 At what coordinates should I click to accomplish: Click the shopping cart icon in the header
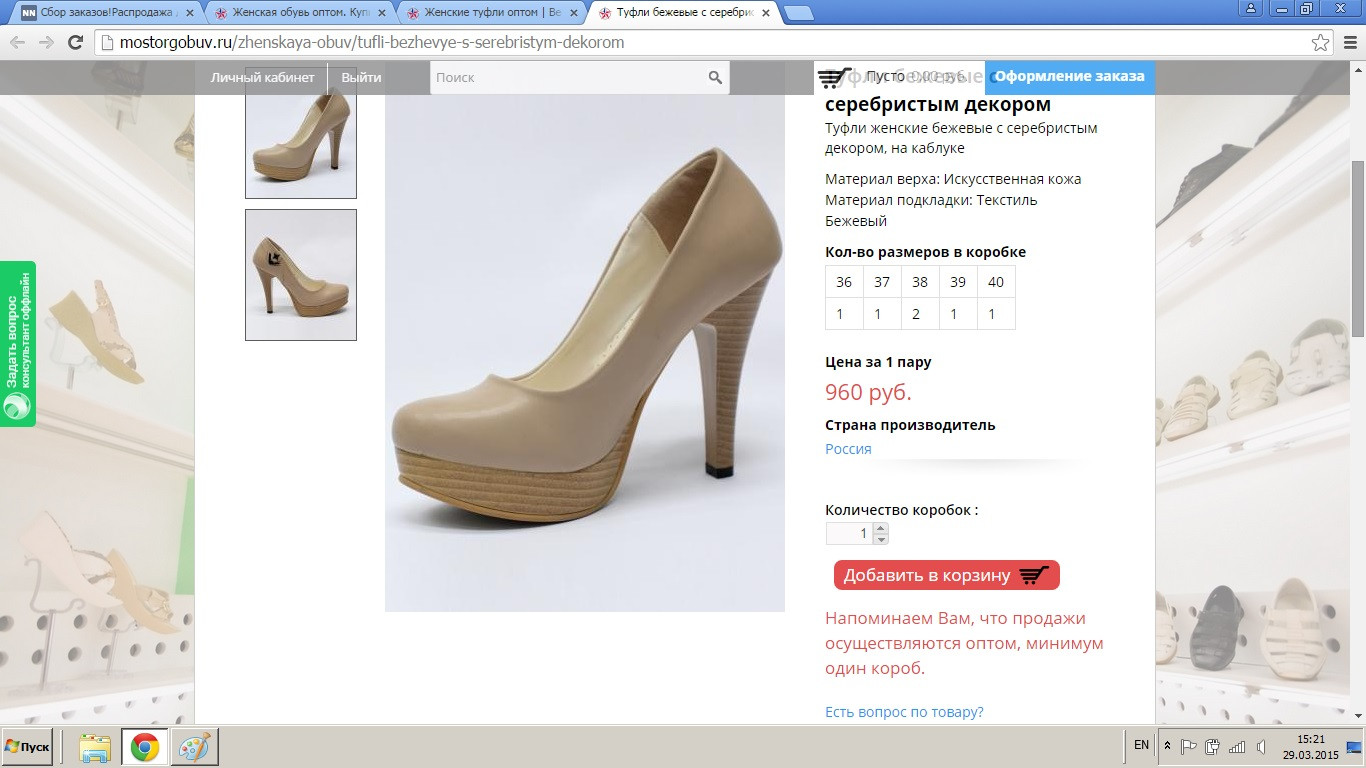click(834, 77)
